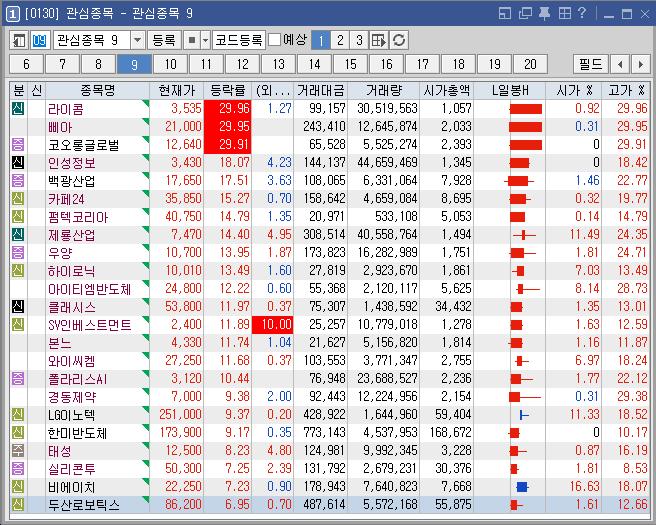Click the title bar layout icon
The width and height of the screenshot is (656, 525).
pyautogui.click(x=505, y=13)
